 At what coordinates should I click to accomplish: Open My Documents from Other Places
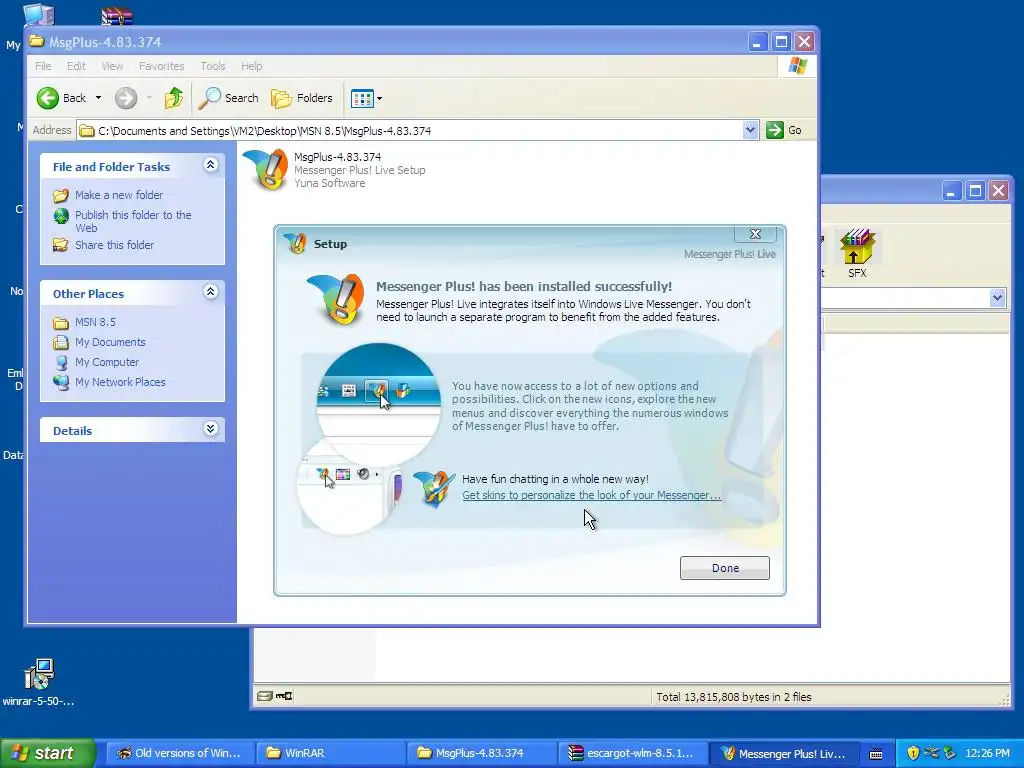coord(110,342)
